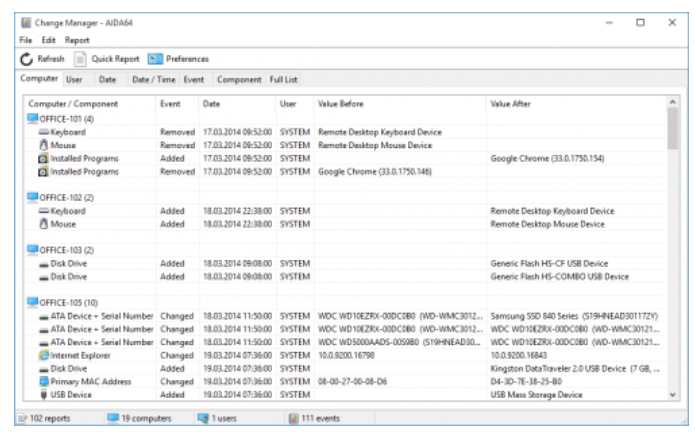Select the OFFICE-101 computer icon
Screen dimensions: 695x432
pos(32,118)
